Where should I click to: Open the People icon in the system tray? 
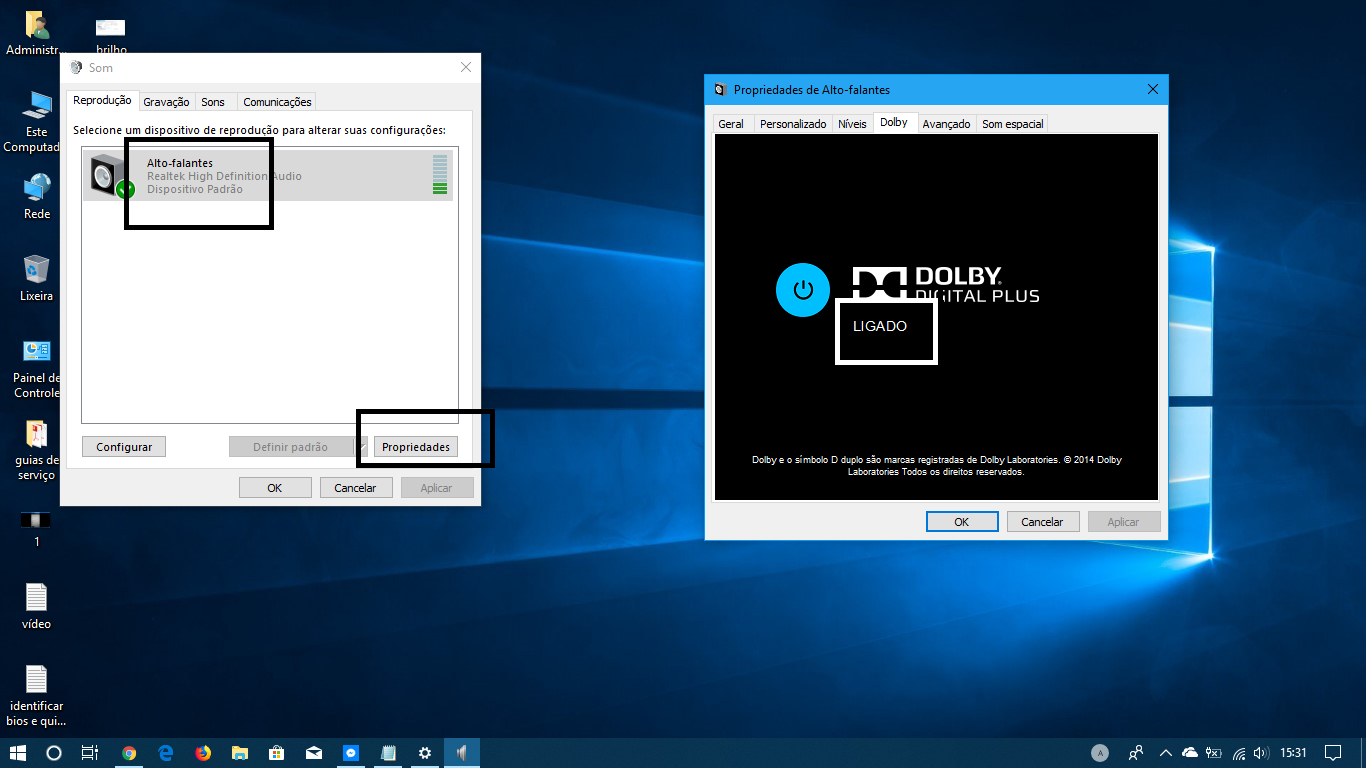click(x=1136, y=753)
